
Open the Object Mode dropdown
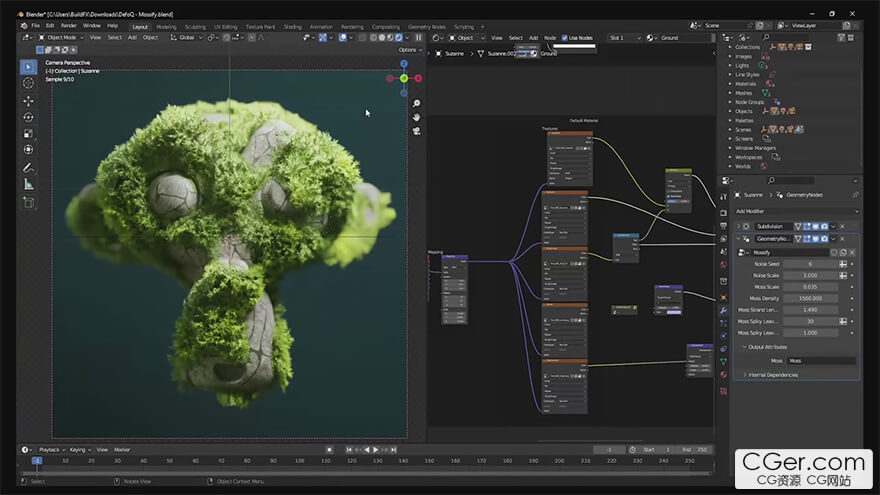click(61, 38)
